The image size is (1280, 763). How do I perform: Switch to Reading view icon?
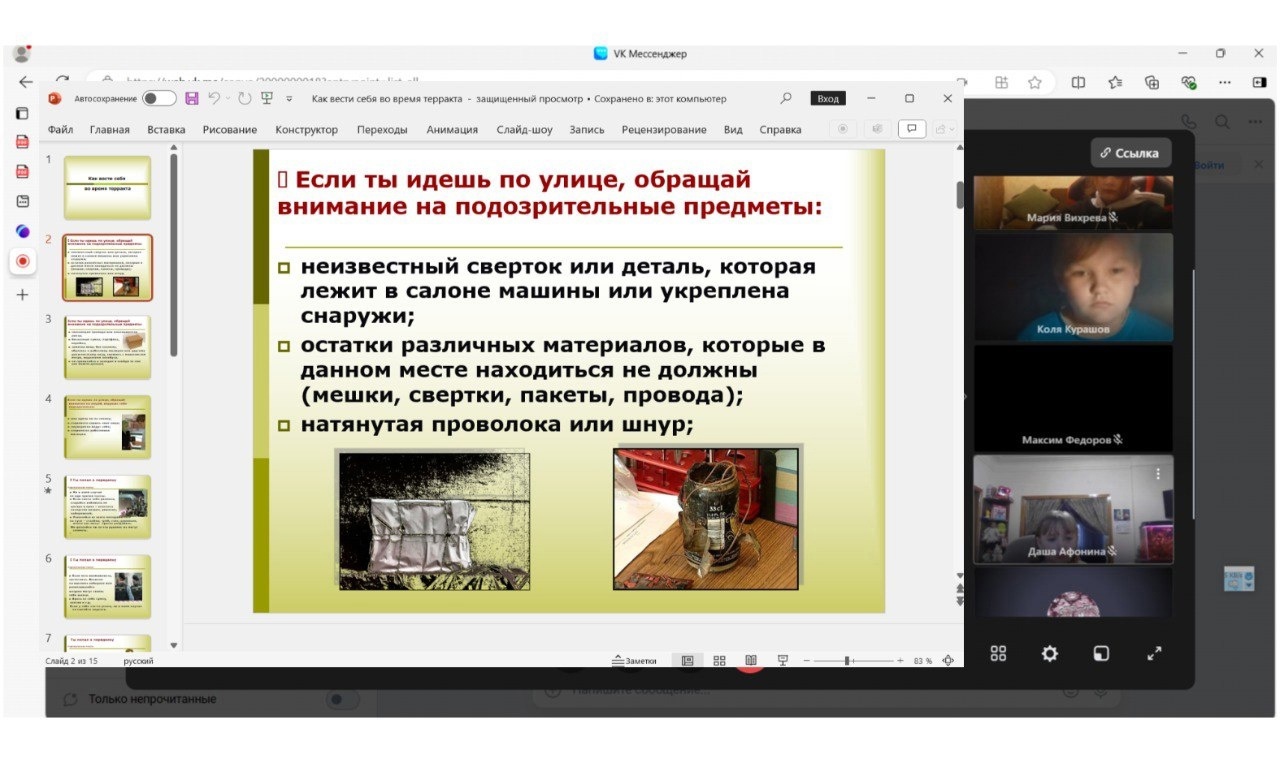tap(751, 661)
